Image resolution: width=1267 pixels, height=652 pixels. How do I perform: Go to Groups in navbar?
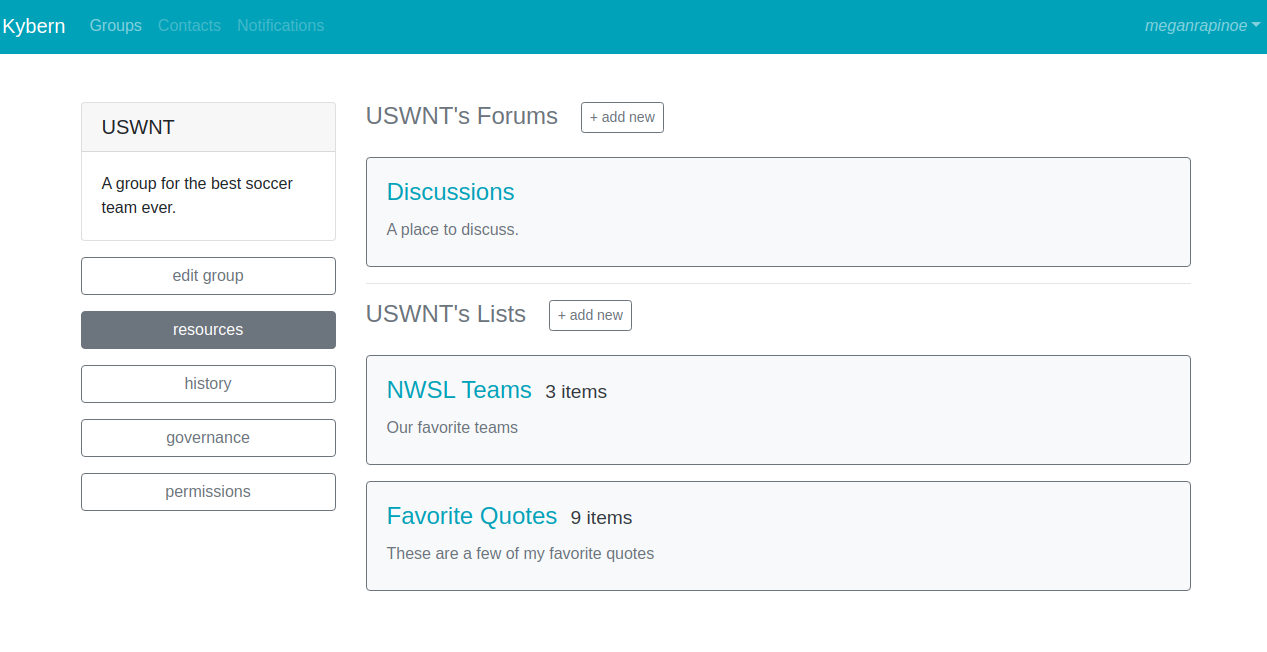click(116, 26)
